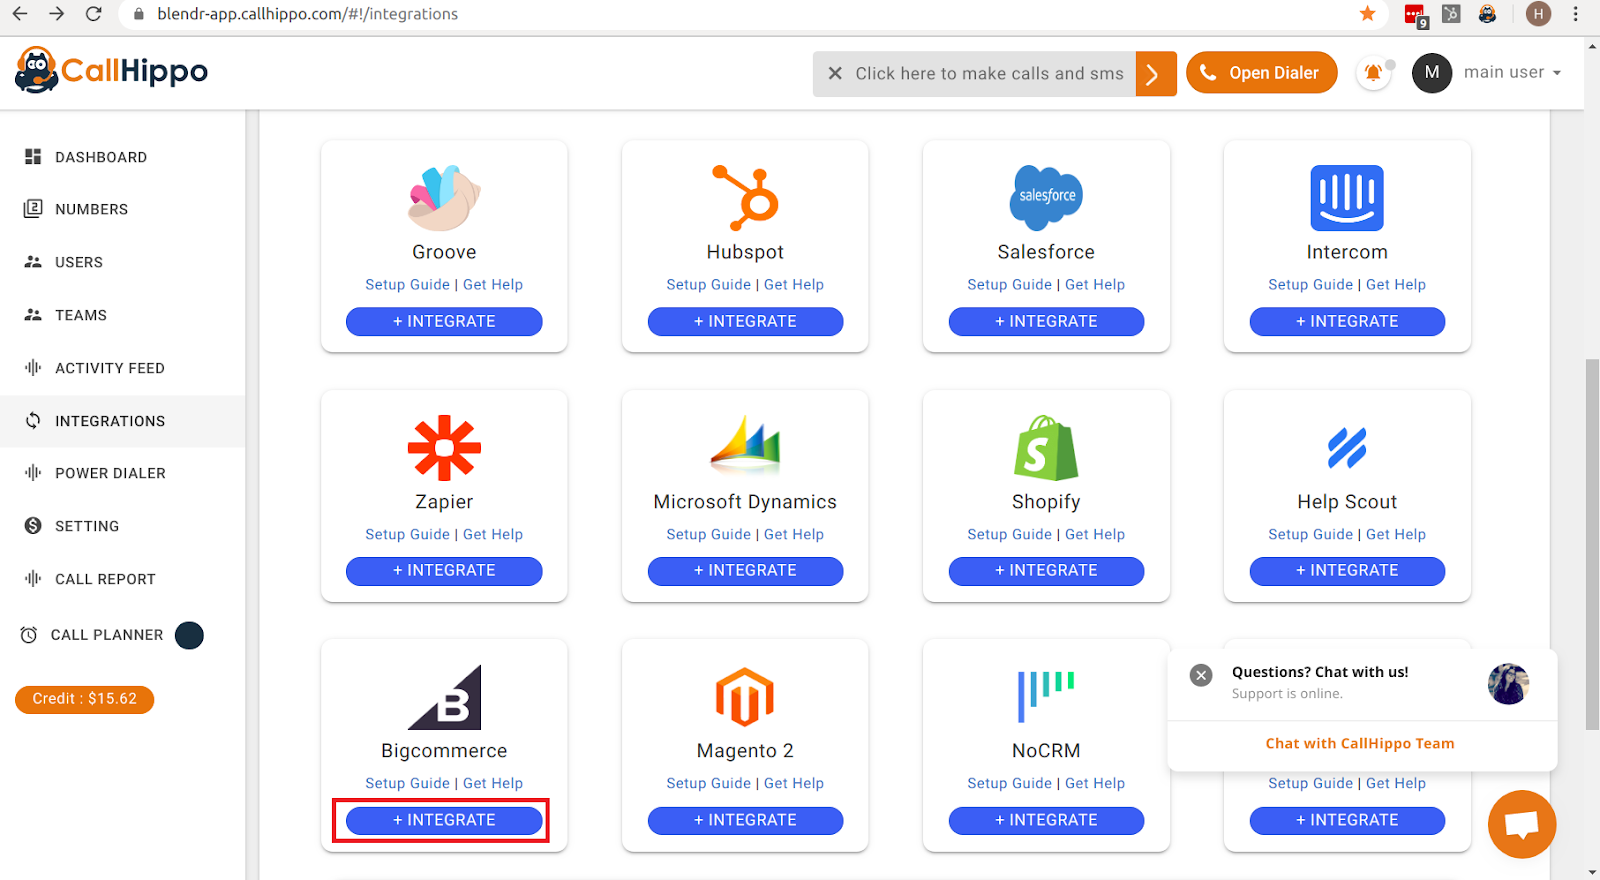Image resolution: width=1600 pixels, height=880 pixels.
Task: Open Chrome three-dot menu
Action: click(1576, 14)
